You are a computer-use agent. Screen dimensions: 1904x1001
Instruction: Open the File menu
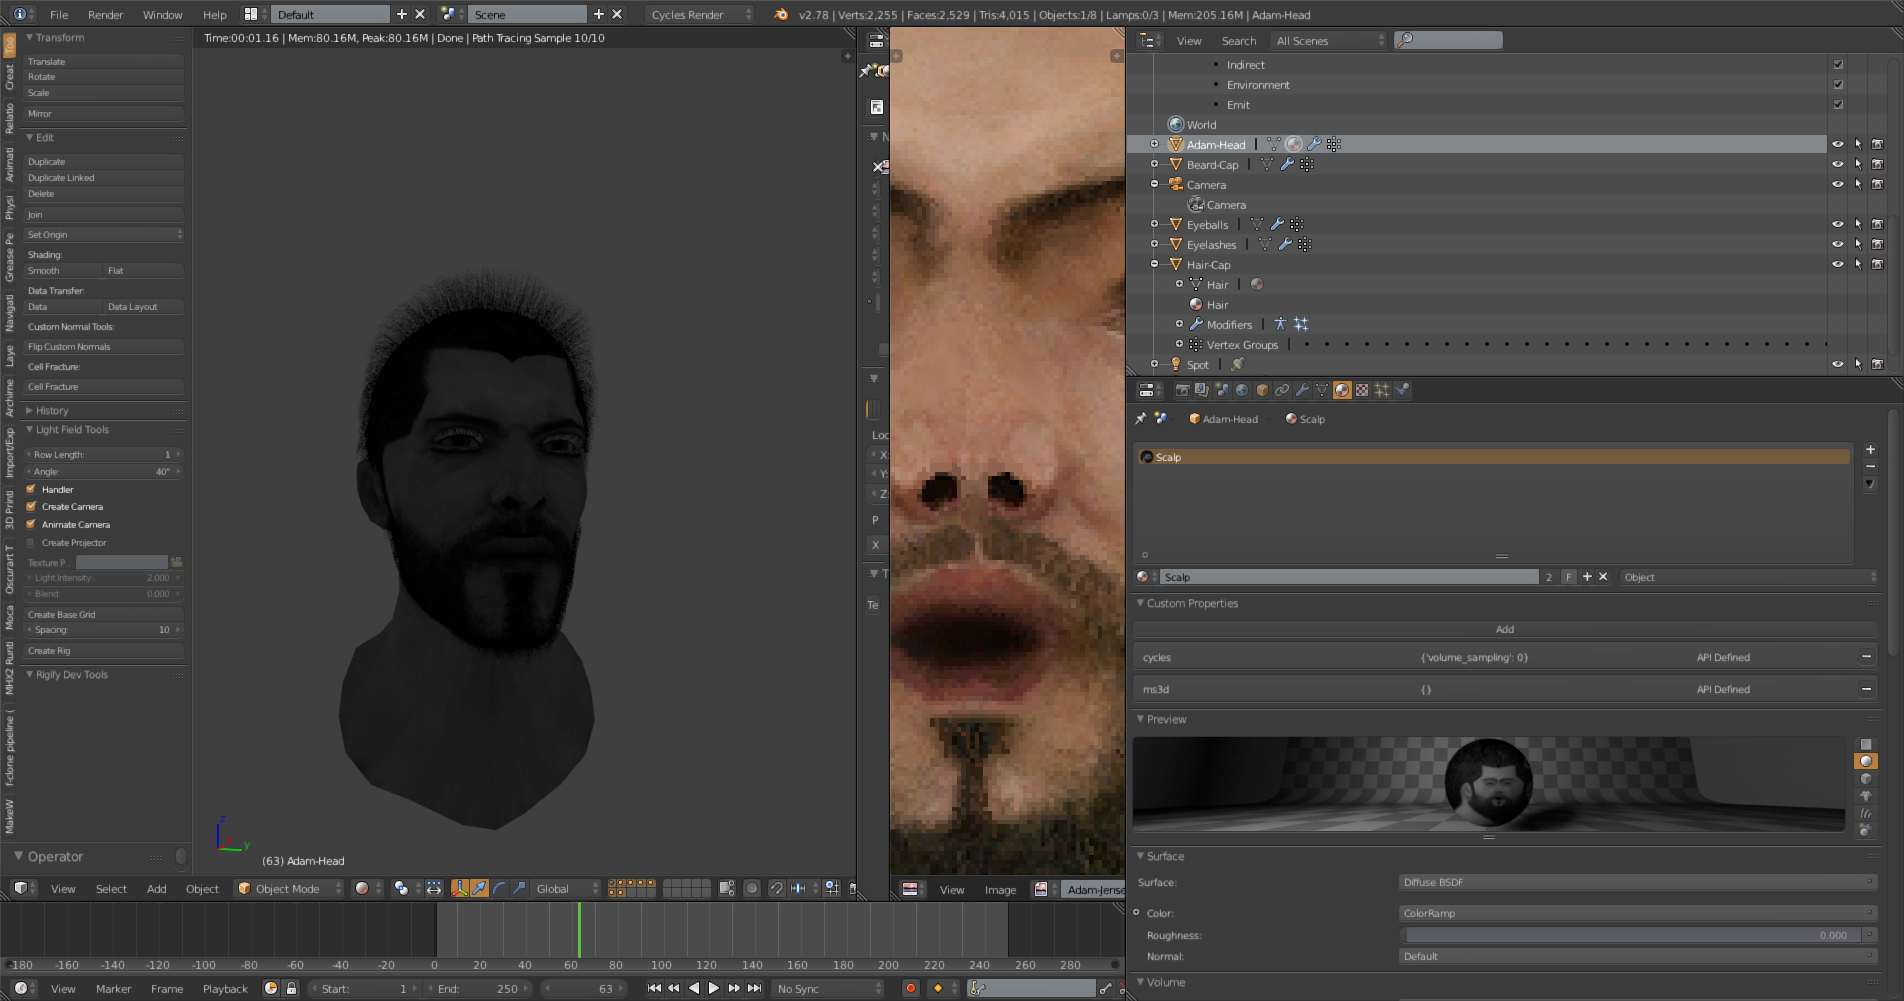pos(59,14)
